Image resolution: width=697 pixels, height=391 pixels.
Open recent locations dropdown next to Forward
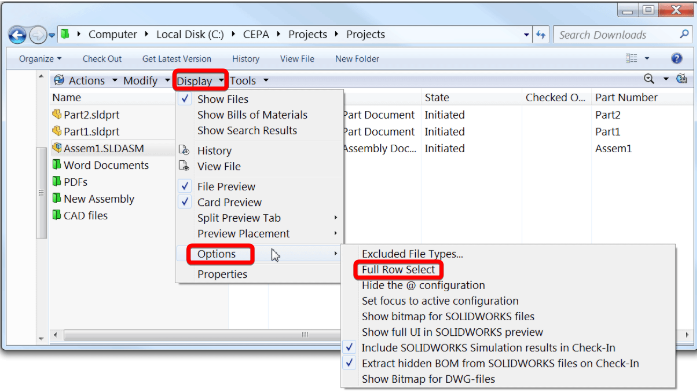tap(52, 35)
